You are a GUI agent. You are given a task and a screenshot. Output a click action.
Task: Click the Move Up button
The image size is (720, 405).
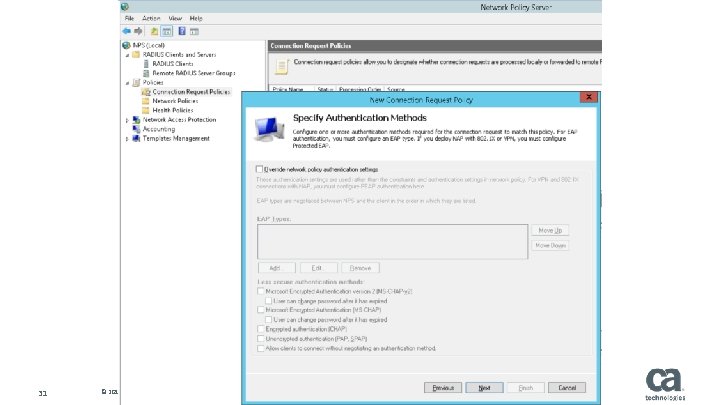click(550, 231)
